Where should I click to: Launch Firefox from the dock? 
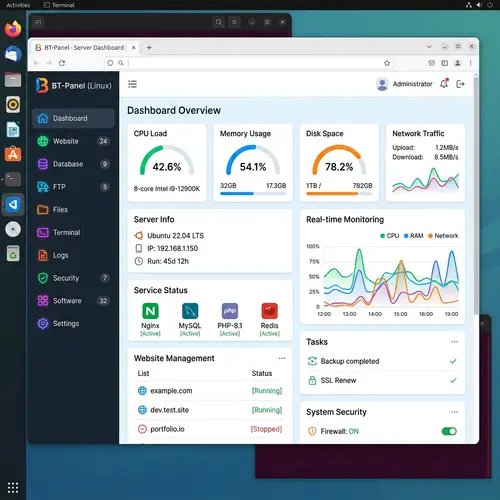point(13,29)
